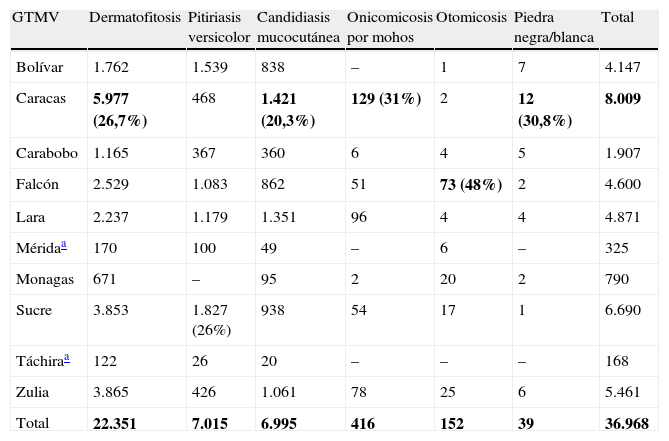Select the Monagas row label

pos(44,283)
